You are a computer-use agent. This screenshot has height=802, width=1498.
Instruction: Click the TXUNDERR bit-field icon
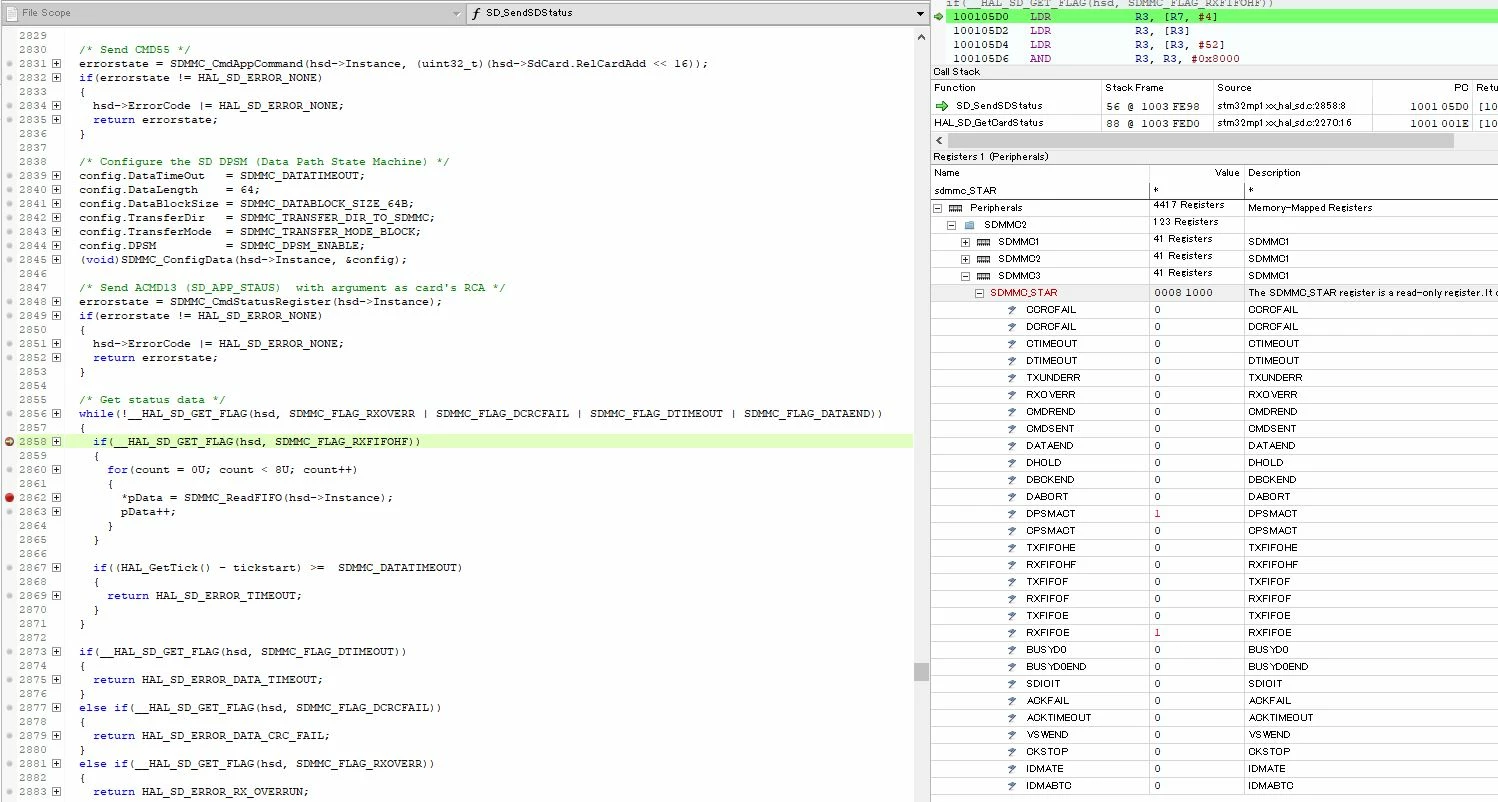click(1013, 378)
